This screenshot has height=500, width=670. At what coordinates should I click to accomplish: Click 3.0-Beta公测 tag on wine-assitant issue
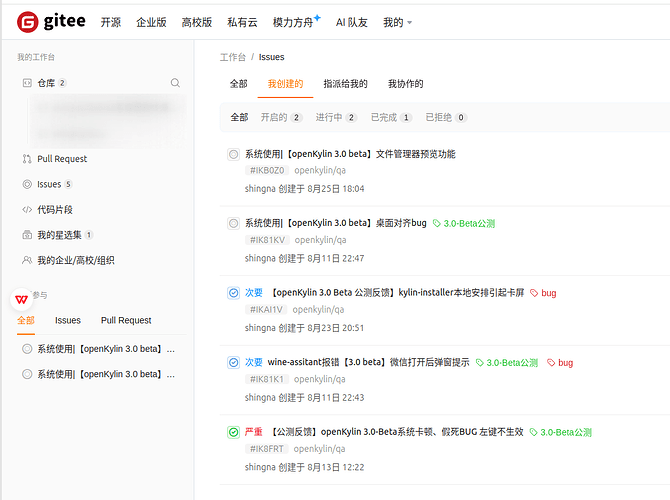[507, 363]
